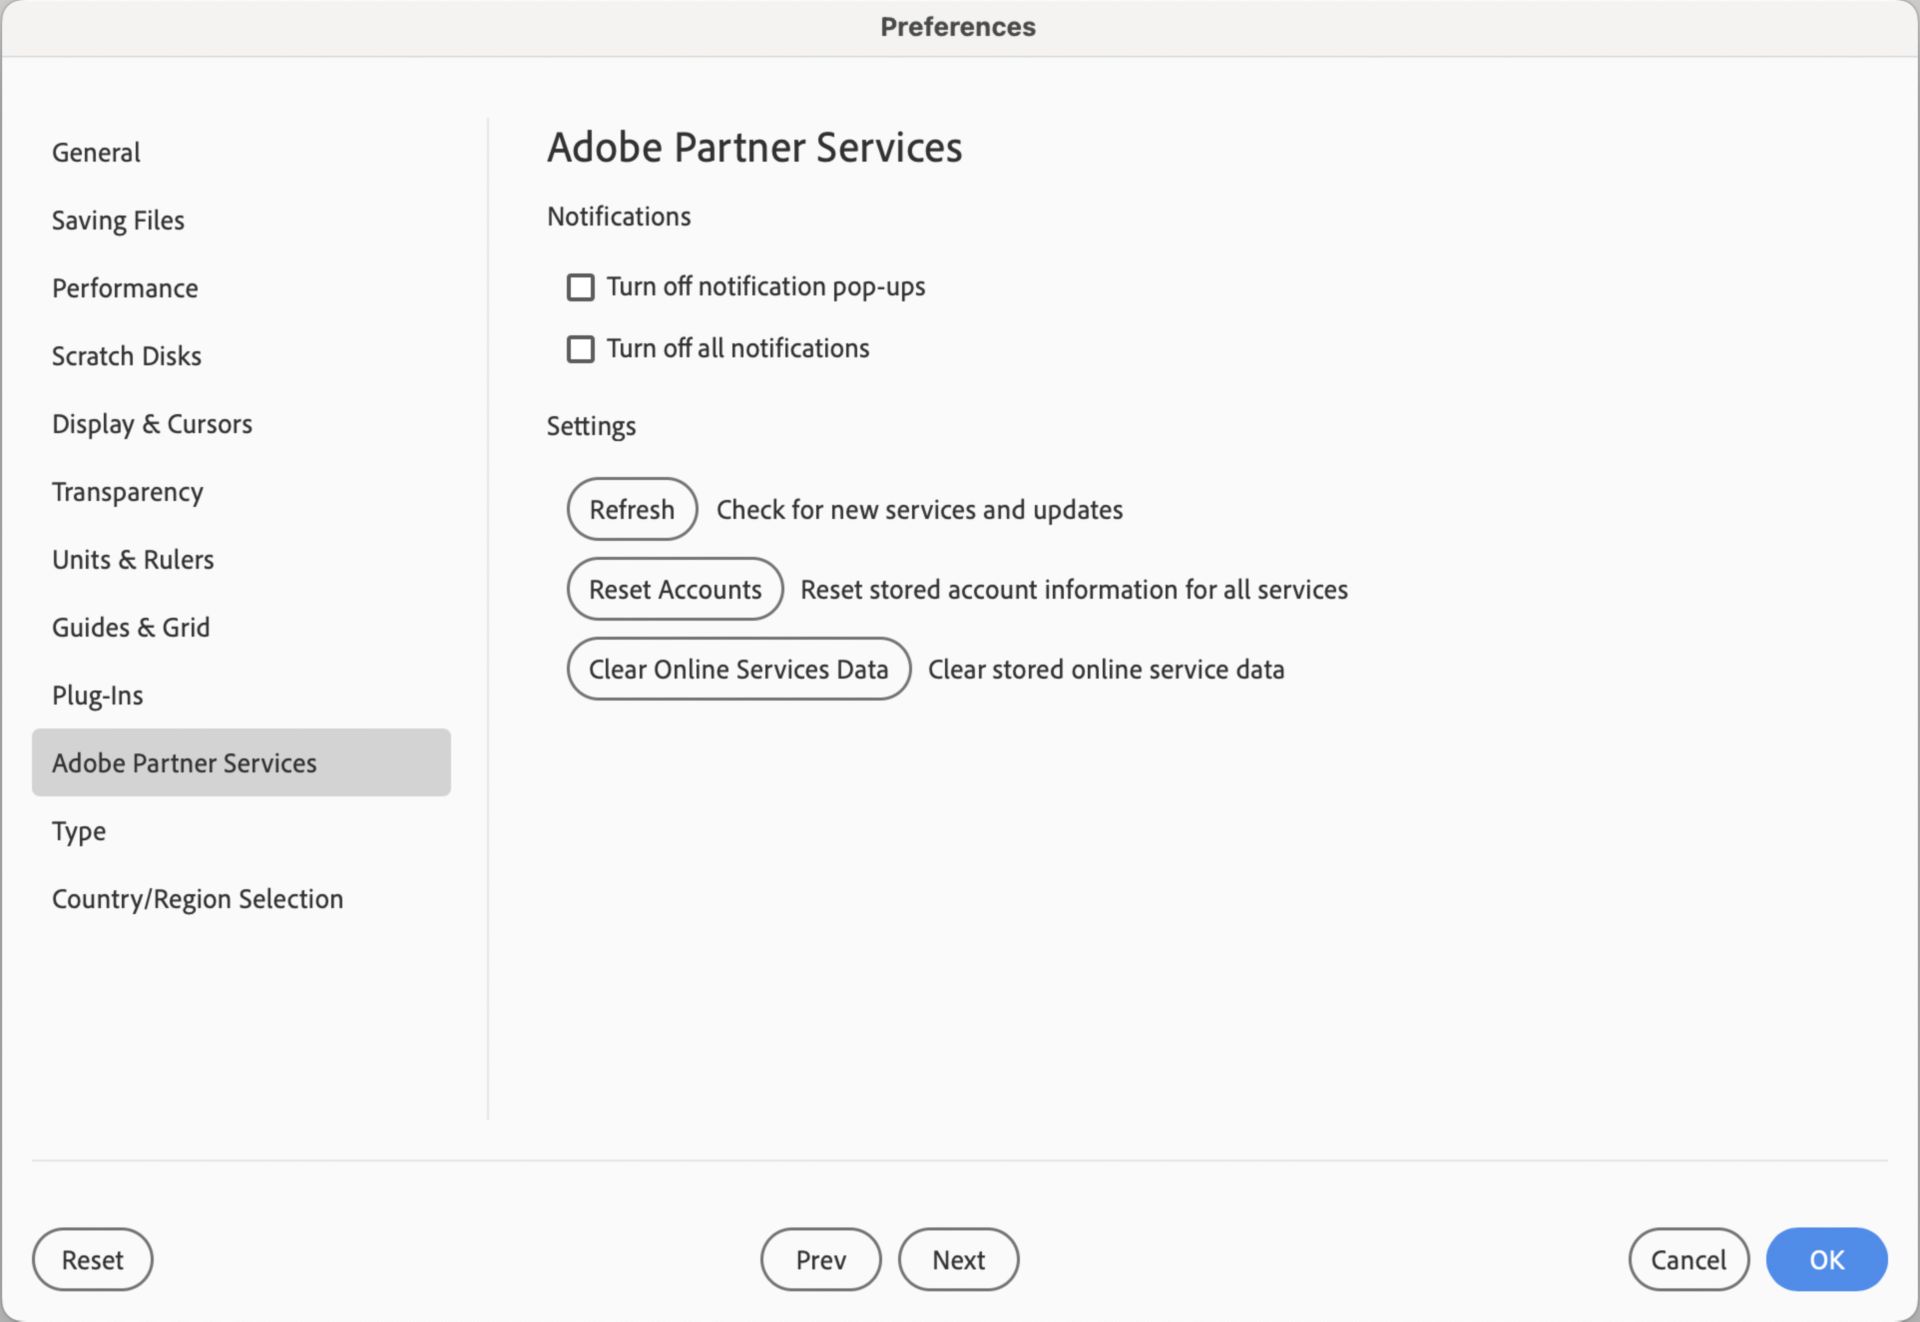Cancel the Preferences dialog
Image resolution: width=1920 pixels, height=1322 pixels.
(x=1689, y=1260)
